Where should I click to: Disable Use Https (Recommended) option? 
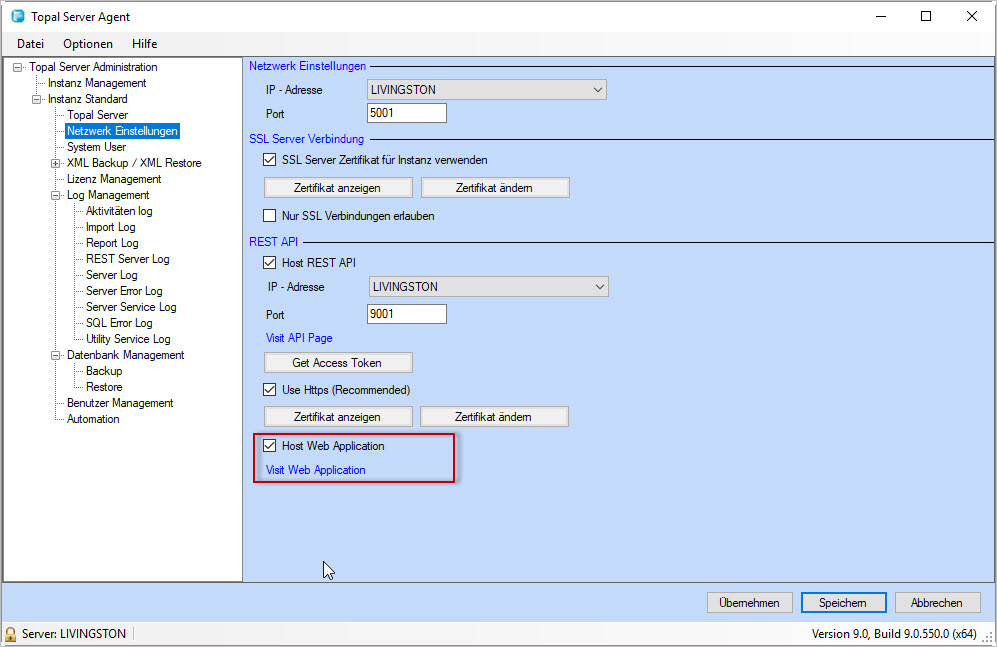[269, 390]
